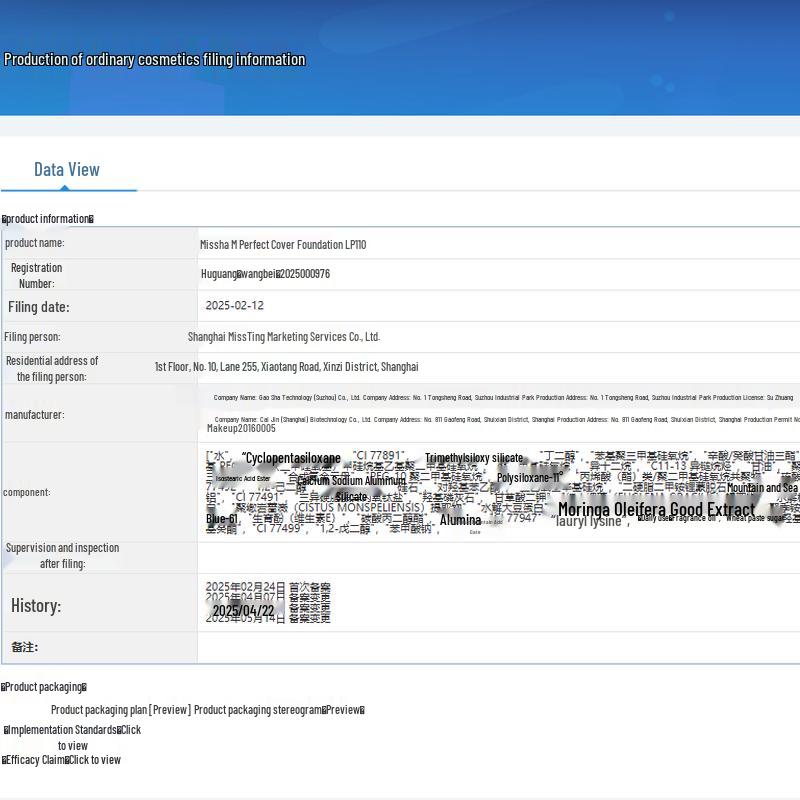Click the Cyclopentasiloxane component entry

click(x=292, y=458)
